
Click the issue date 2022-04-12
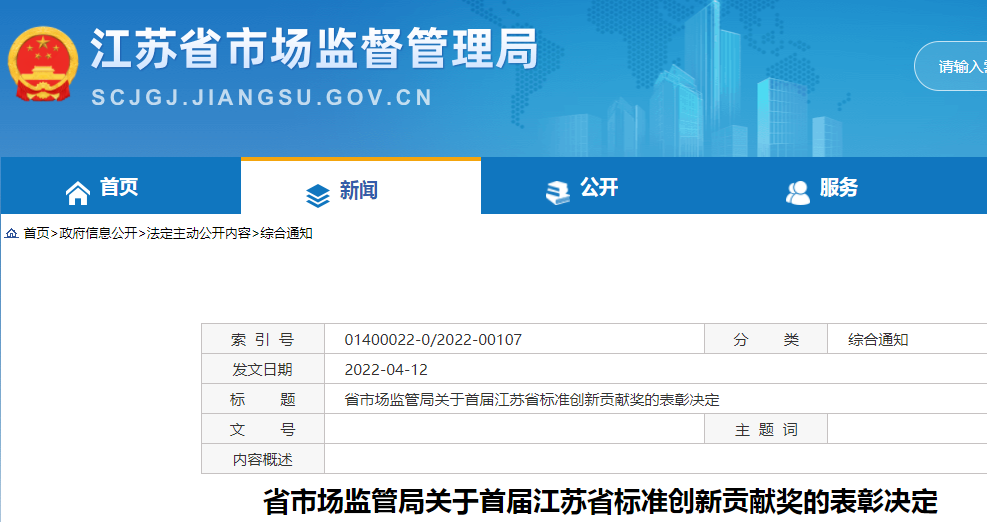click(x=386, y=370)
